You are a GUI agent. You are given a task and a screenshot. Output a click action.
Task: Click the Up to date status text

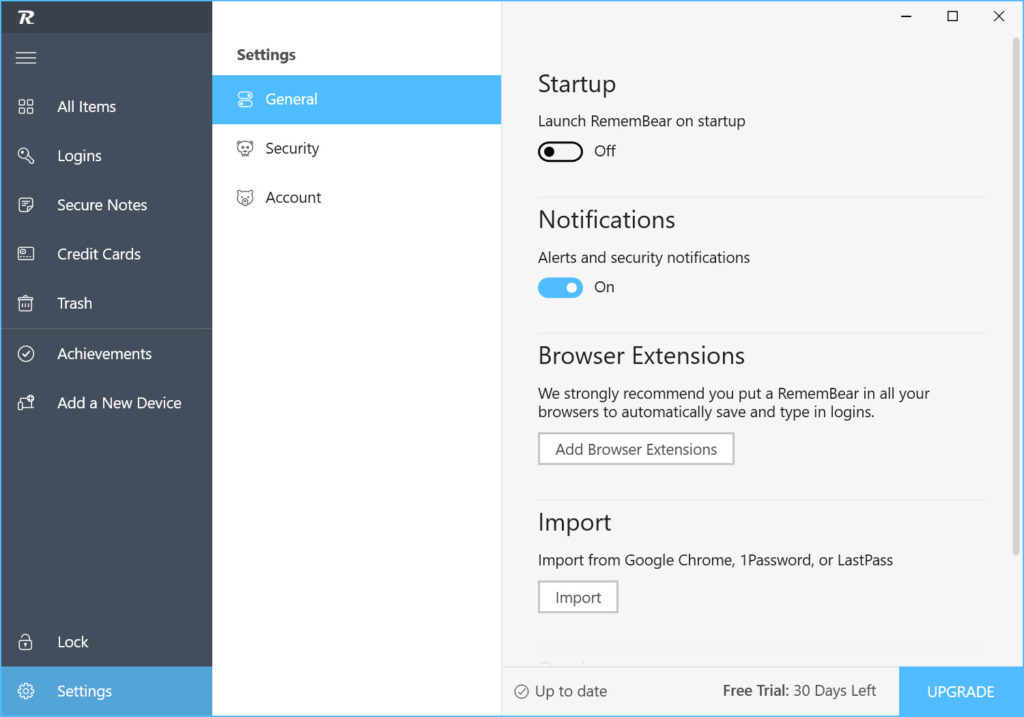tap(571, 692)
